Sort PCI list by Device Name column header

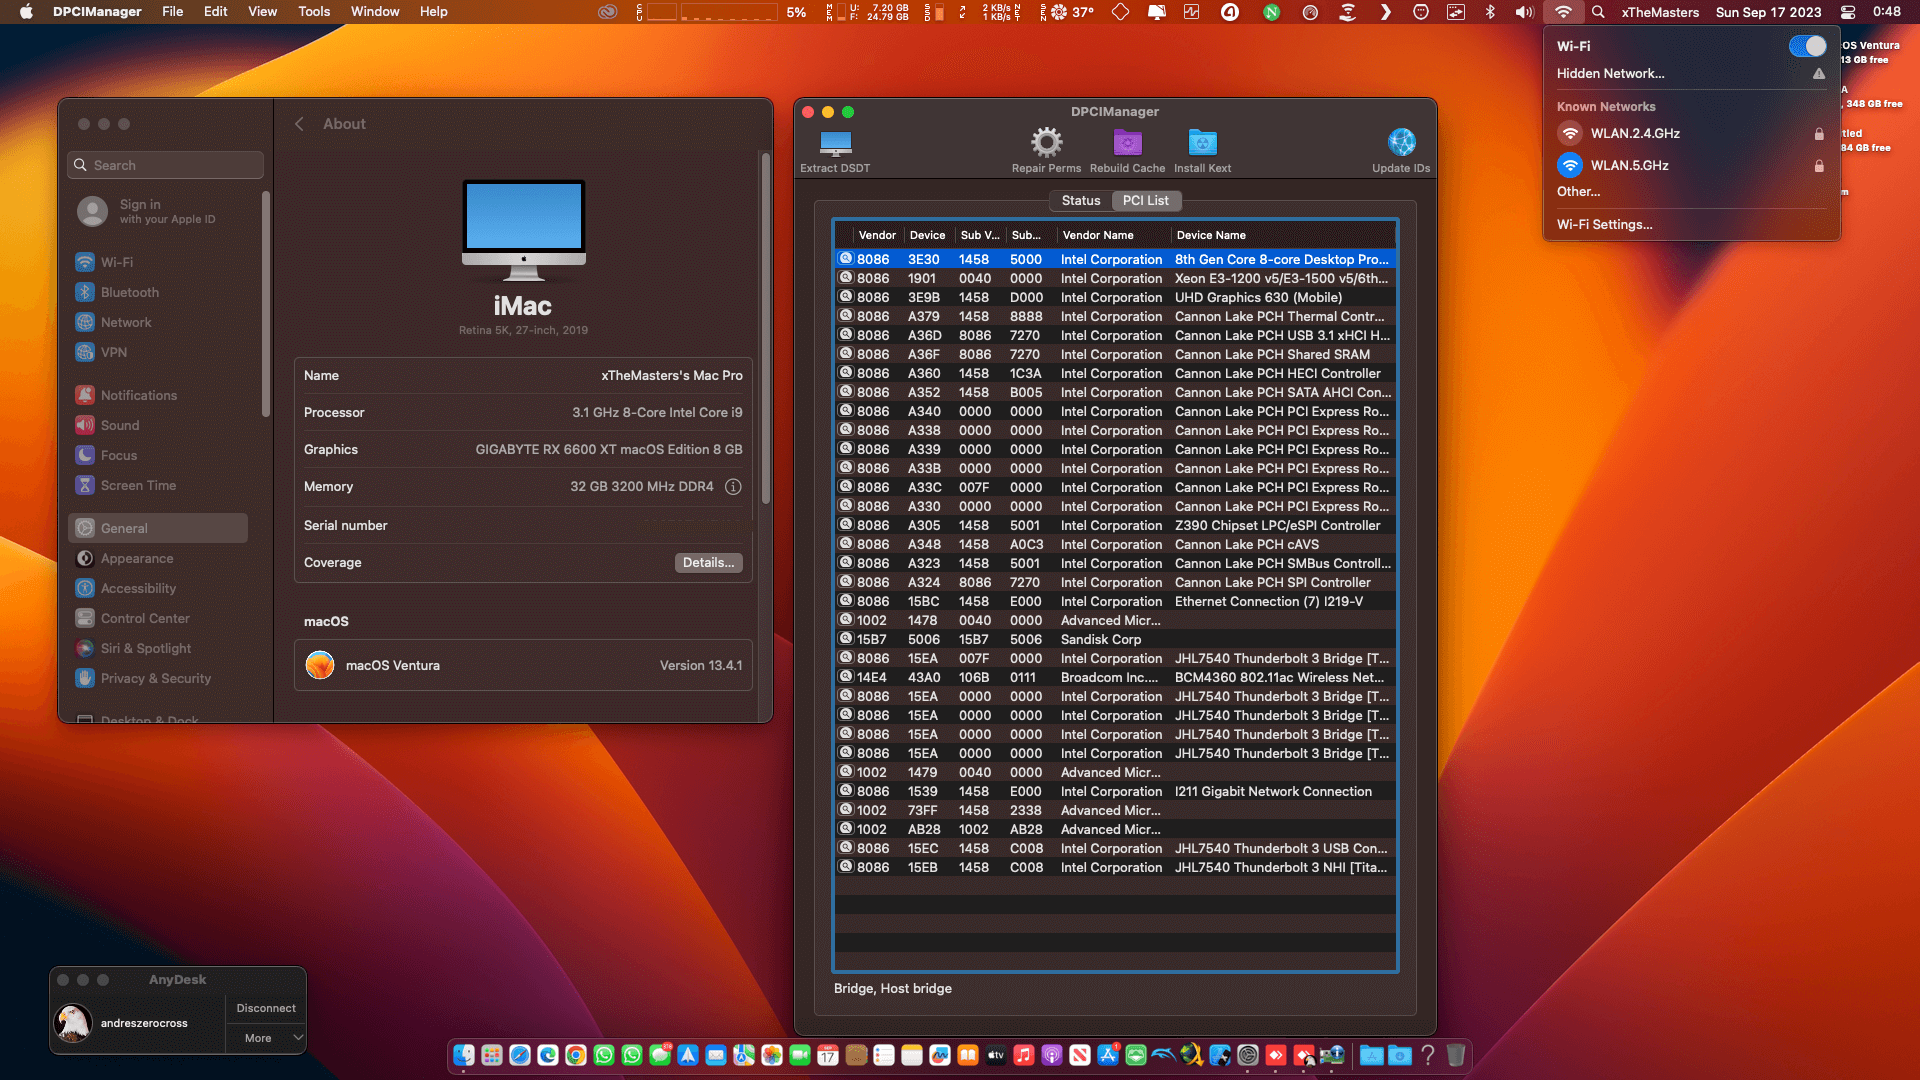(1283, 235)
